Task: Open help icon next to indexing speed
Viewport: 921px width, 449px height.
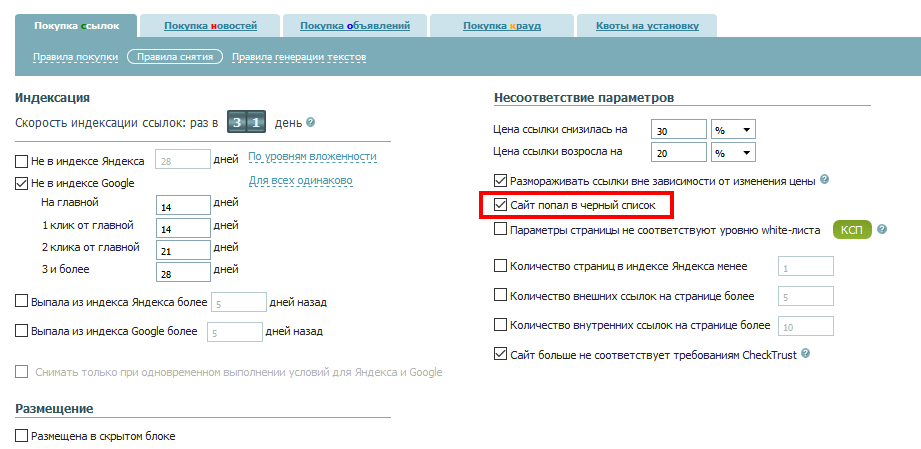Action: pos(311,123)
